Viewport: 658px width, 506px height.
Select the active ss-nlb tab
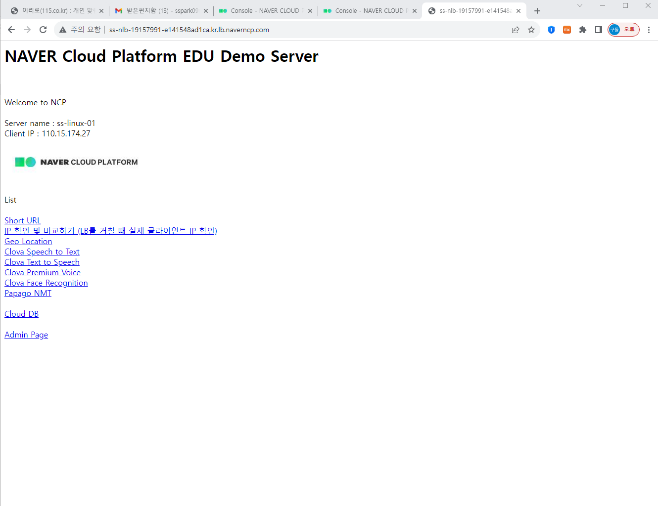(x=474, y=11)
